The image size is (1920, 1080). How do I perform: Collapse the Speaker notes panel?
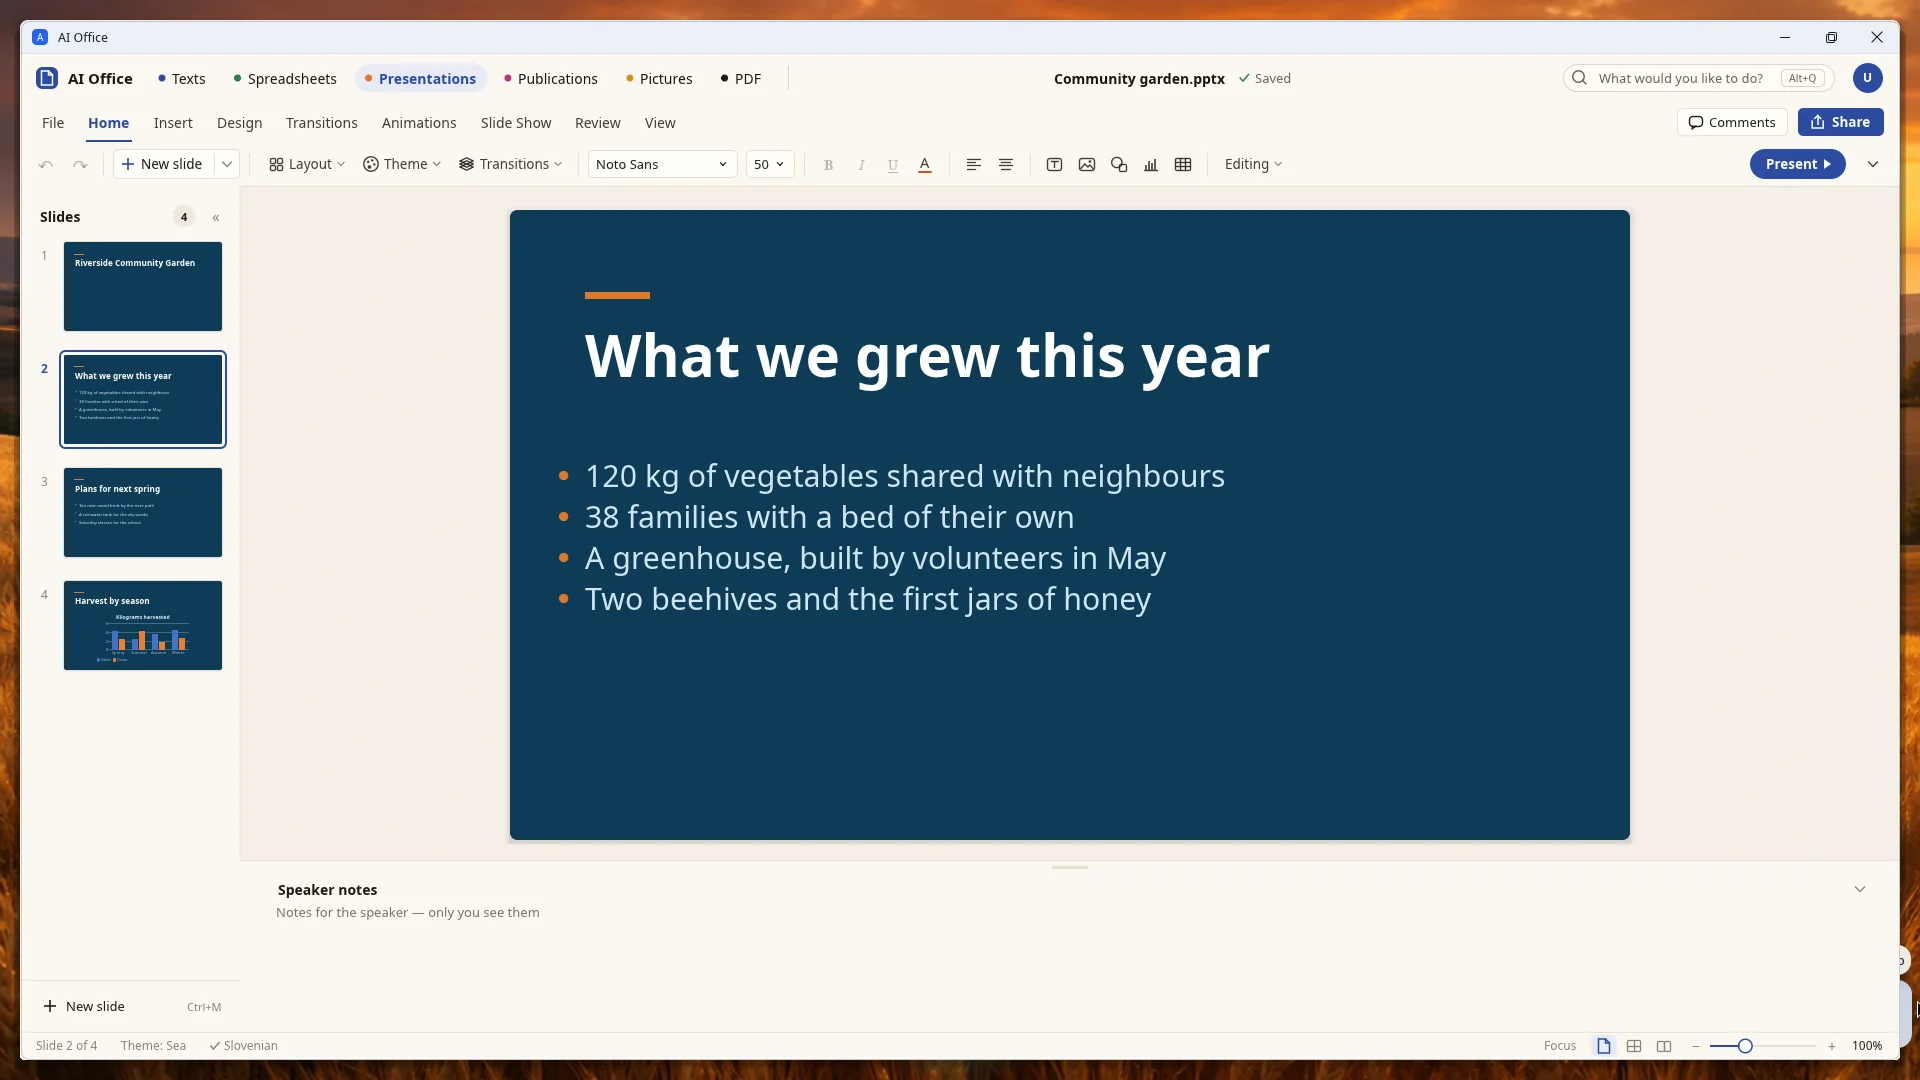(1860, 889)
